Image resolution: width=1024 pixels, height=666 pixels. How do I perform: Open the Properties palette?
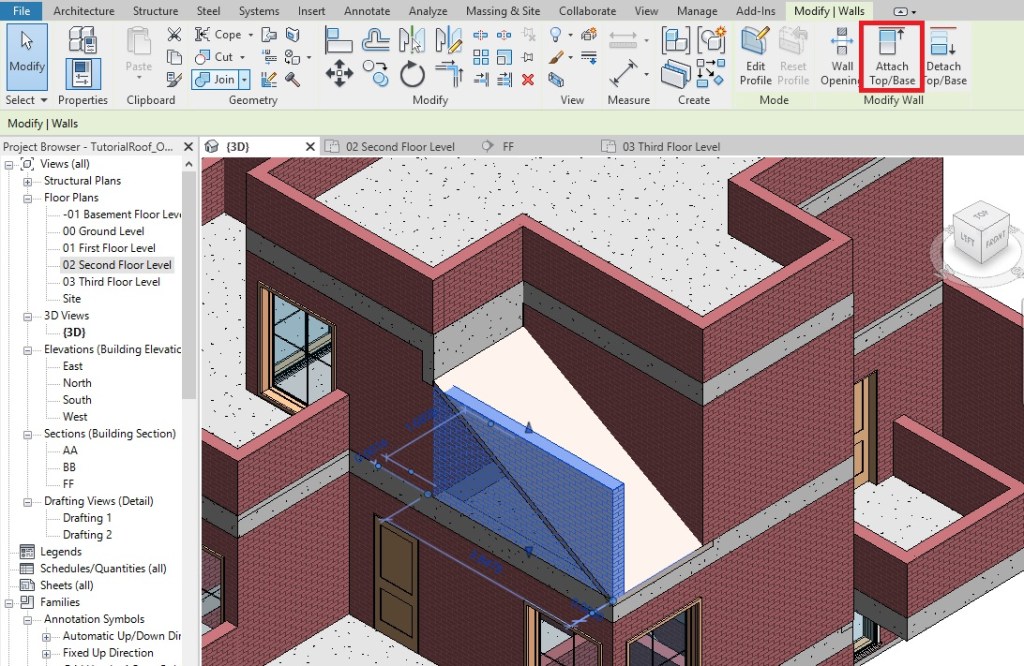(x=82, y=73)
